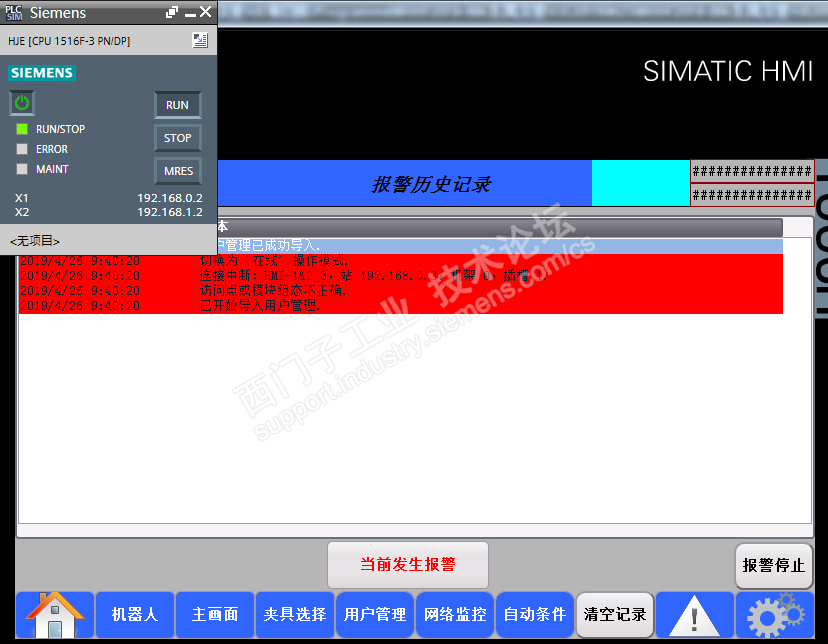Open the home screen house icon
Screen dimensions: 828x644
click(x=55, y=615)
